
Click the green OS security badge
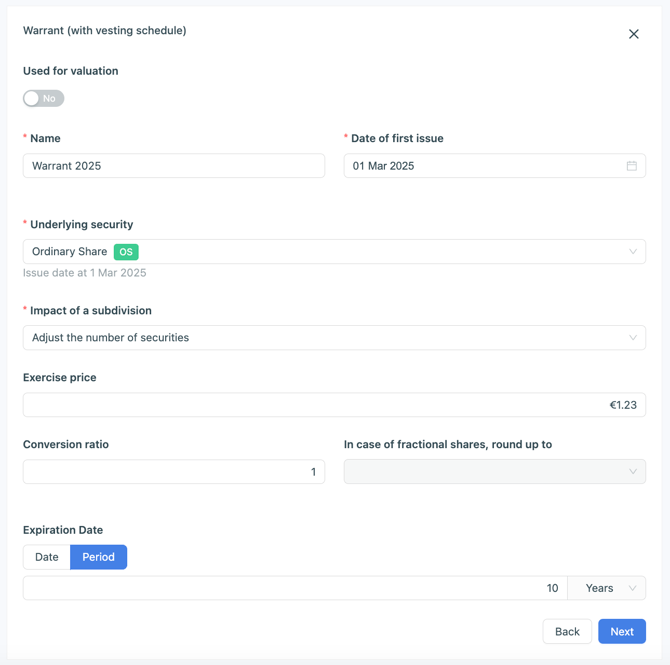tap(126, 252)
